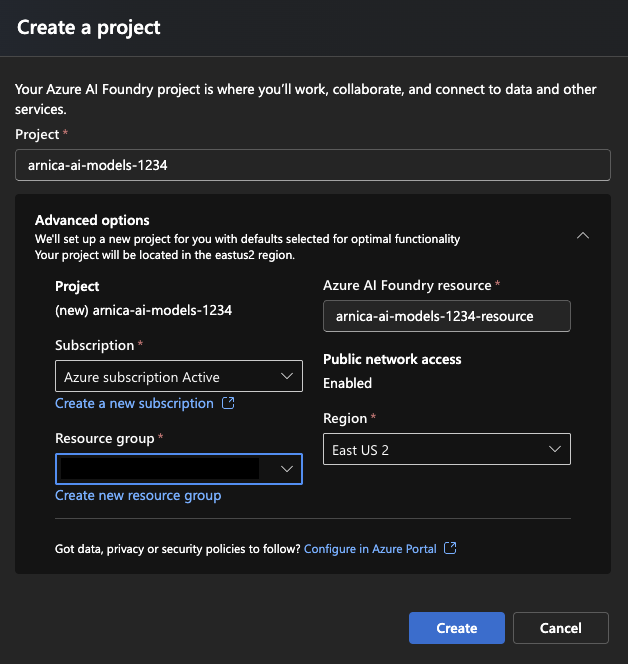Click the chevron arrow in Resource group dropdown

point(287,468)
